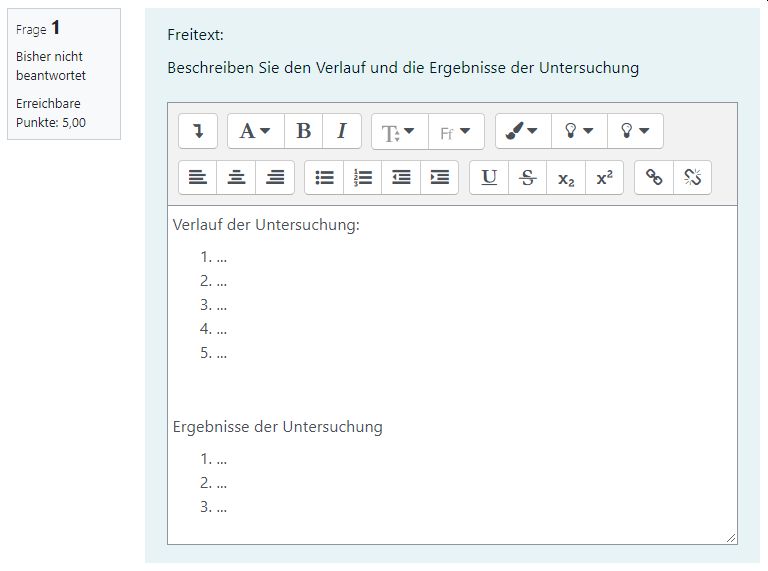Viewport: 768px width, 571px height.
Task: Open font size dropdown
Action: click(400, 131)
